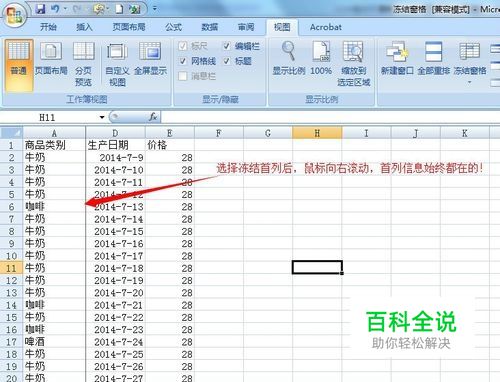Open the Formulas (公式) tab
Image resolution: width=500 pixels, height=382 pixels.
[x=173, y=27]
